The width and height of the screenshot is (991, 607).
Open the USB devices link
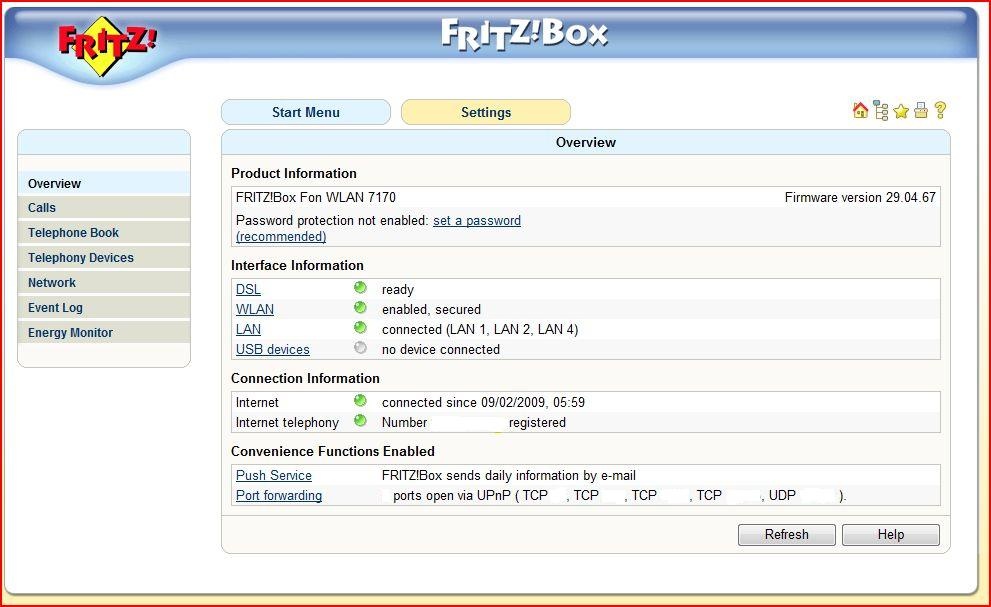pos(272,350)
